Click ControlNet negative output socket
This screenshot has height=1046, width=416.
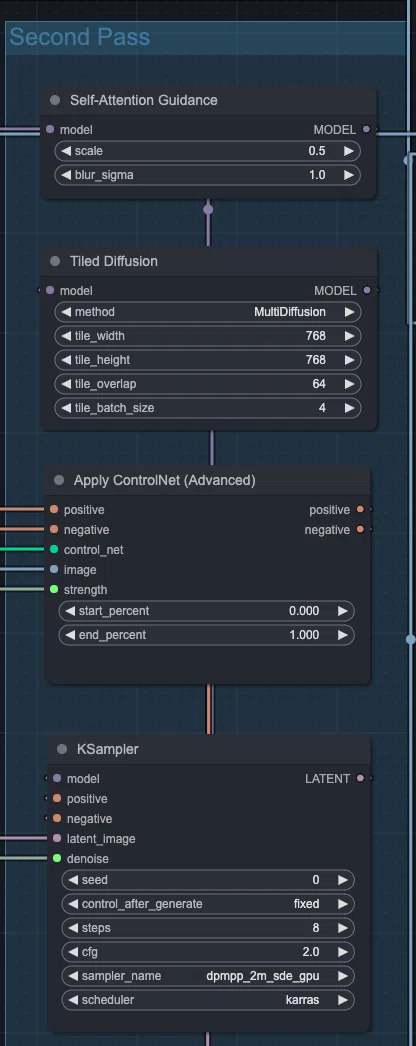coord(360,530)
